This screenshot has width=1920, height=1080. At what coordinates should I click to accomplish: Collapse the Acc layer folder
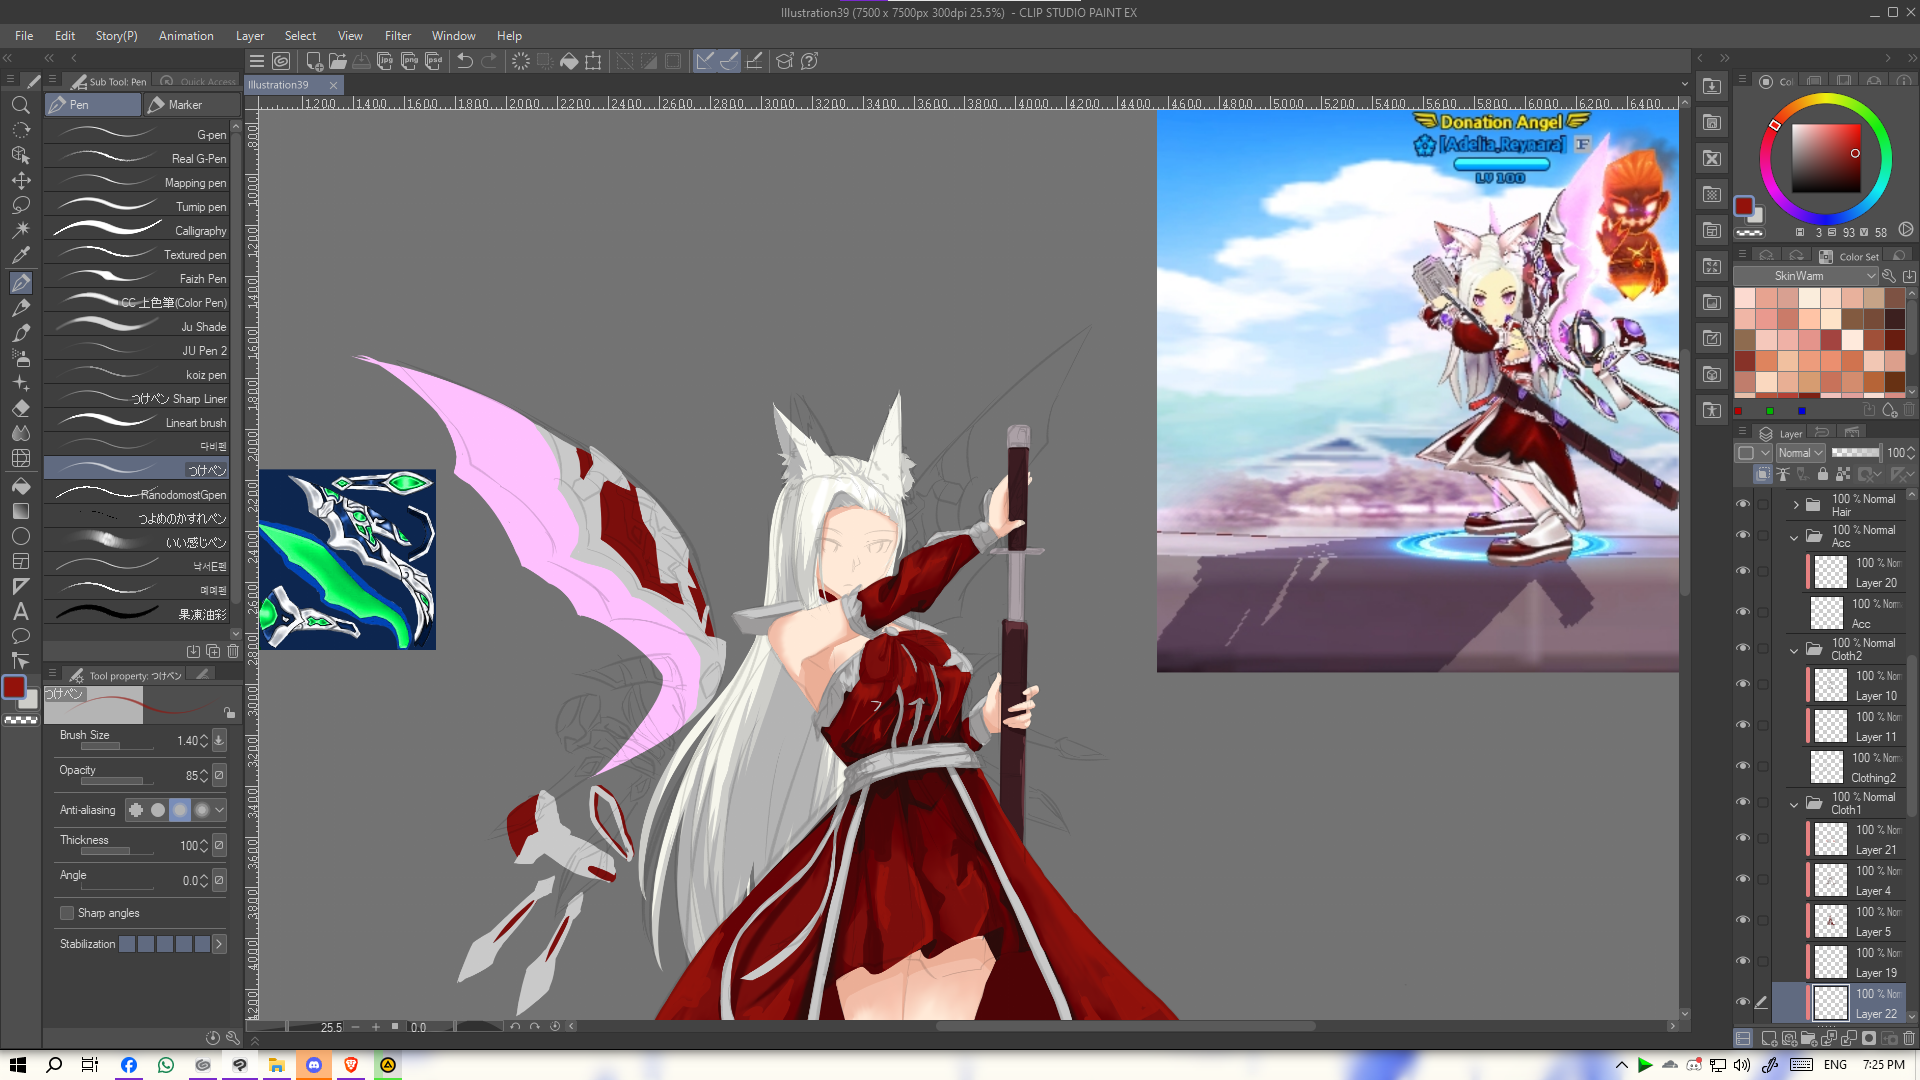(x=1794, y=537)
